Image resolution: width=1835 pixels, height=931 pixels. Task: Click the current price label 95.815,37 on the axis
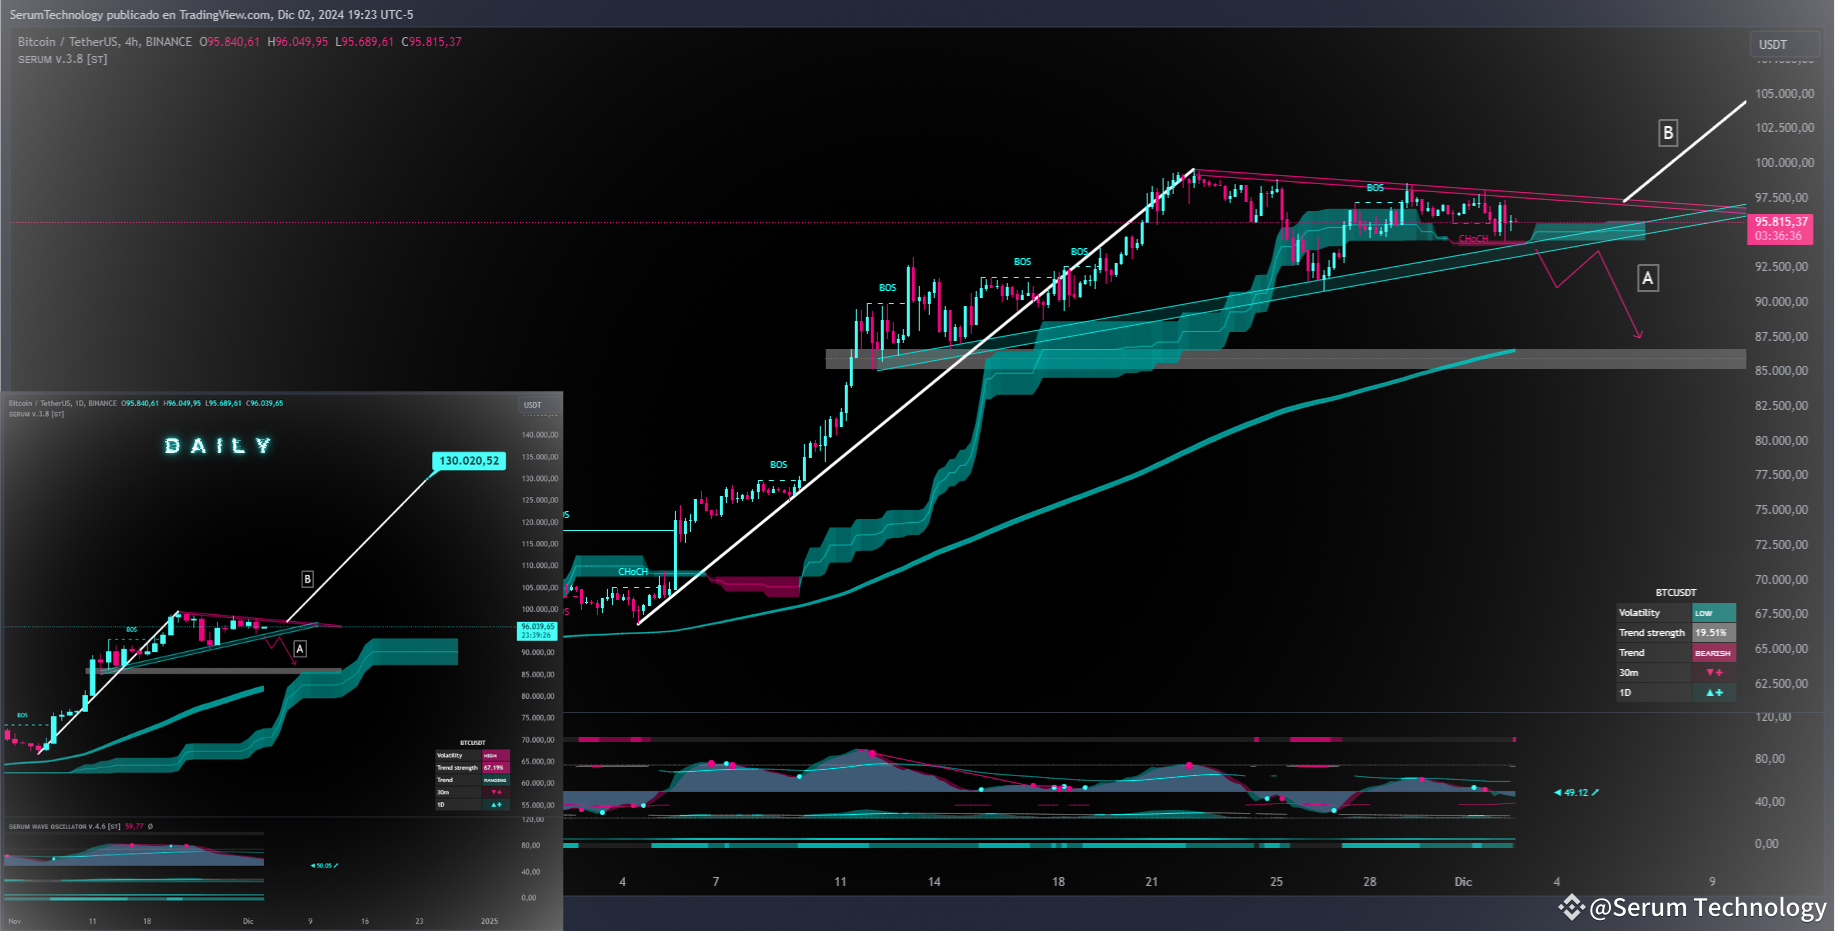click(1781, 222)
